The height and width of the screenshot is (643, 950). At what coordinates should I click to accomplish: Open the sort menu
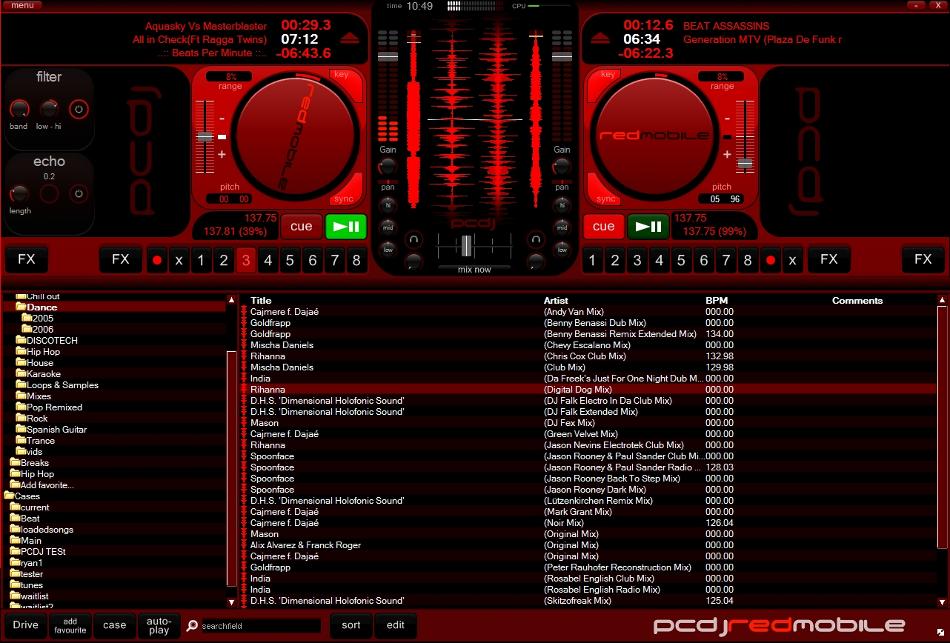(351, 625)
